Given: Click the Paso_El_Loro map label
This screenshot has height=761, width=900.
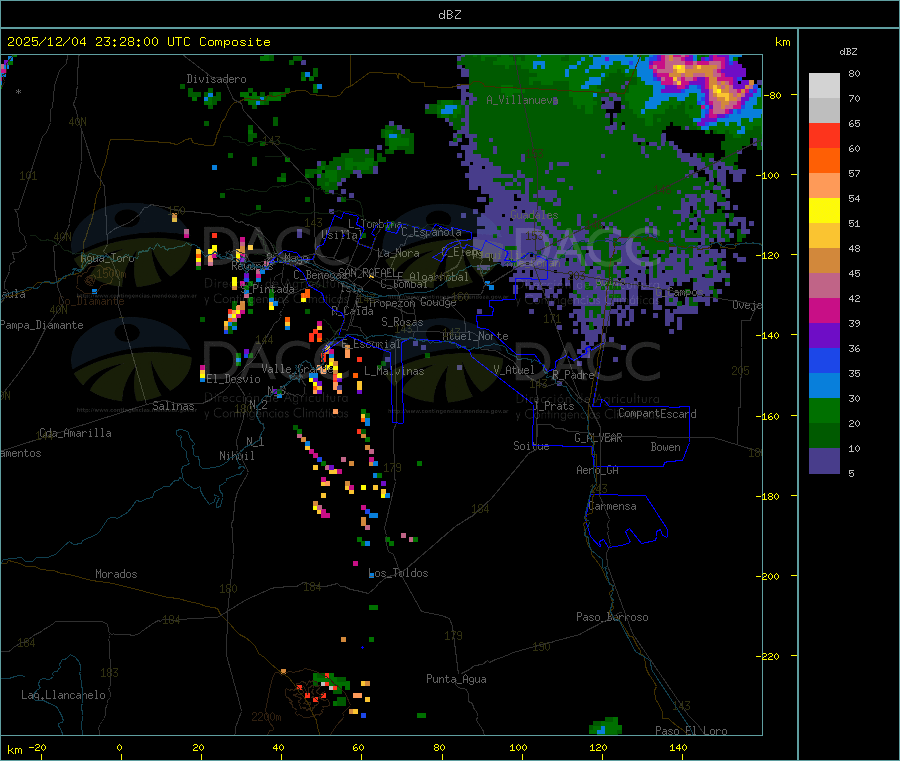Looking at the screenshot, I should (691, 731).
